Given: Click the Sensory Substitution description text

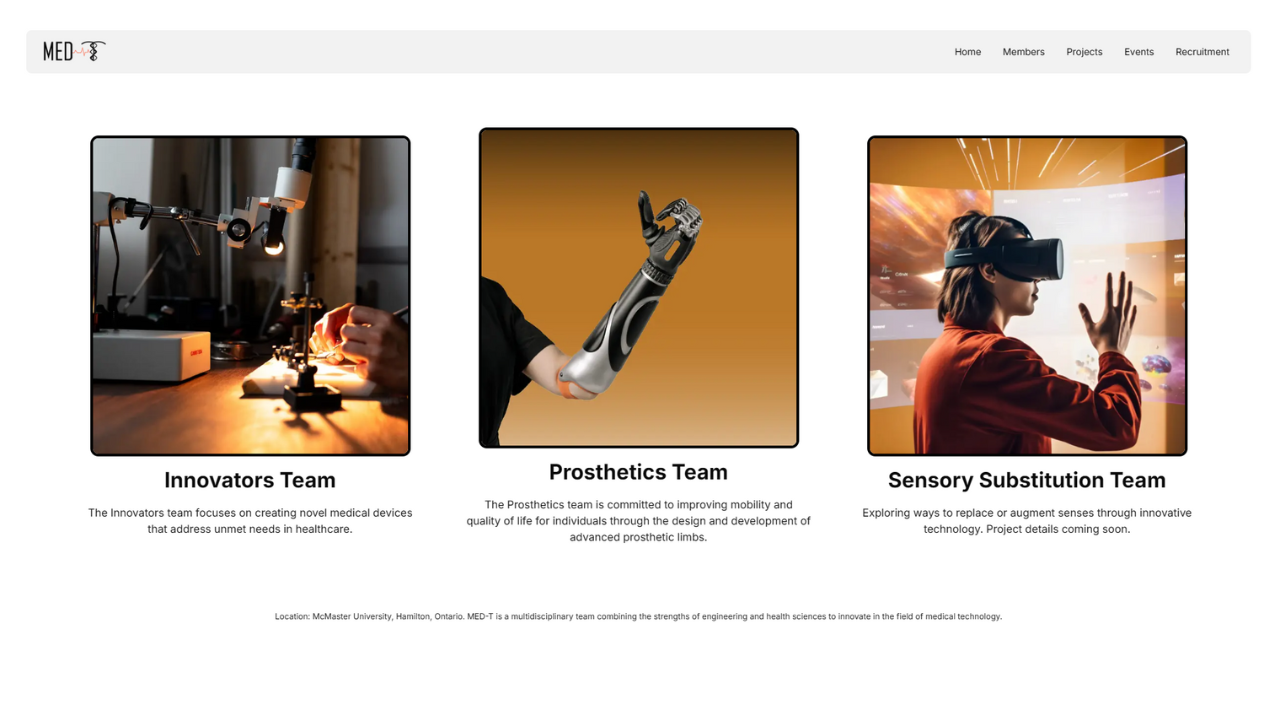Looking at the screenshot, I should point(1027,521).
